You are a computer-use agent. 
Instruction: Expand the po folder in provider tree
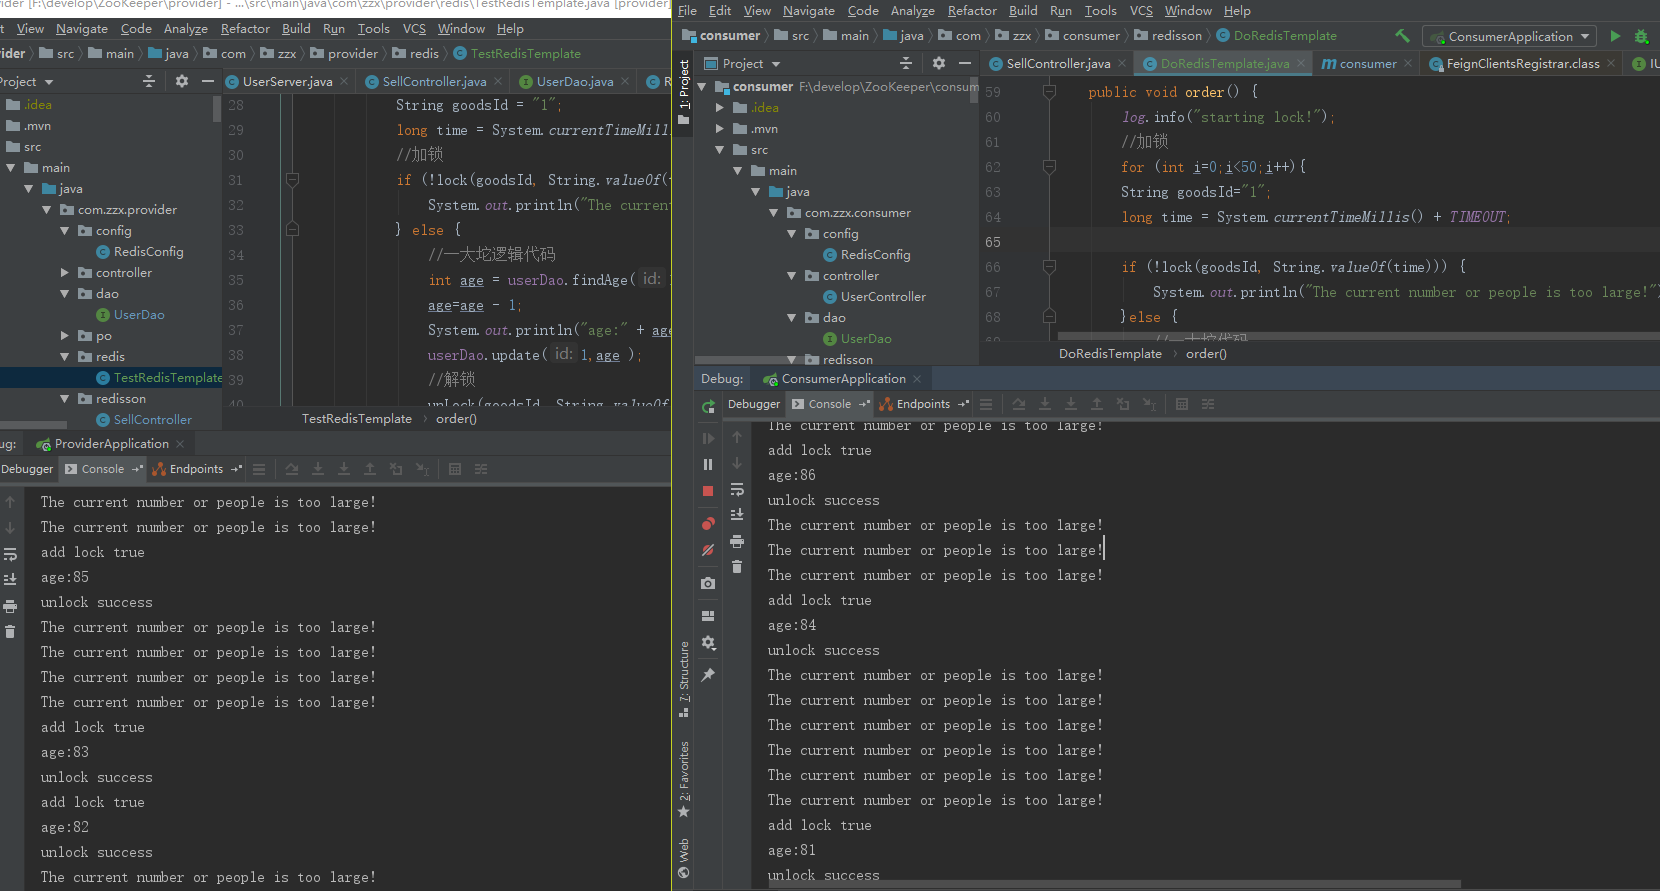[x=65, y=336]
